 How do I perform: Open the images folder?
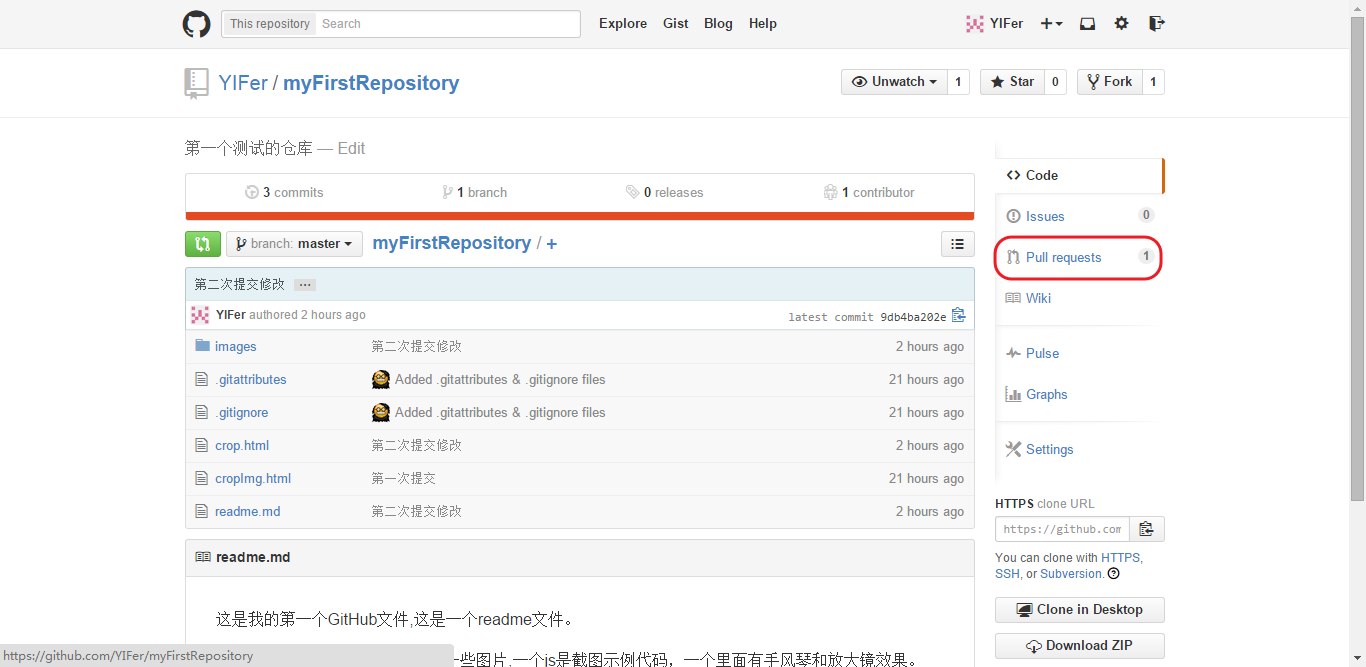(x=235, y=346)
